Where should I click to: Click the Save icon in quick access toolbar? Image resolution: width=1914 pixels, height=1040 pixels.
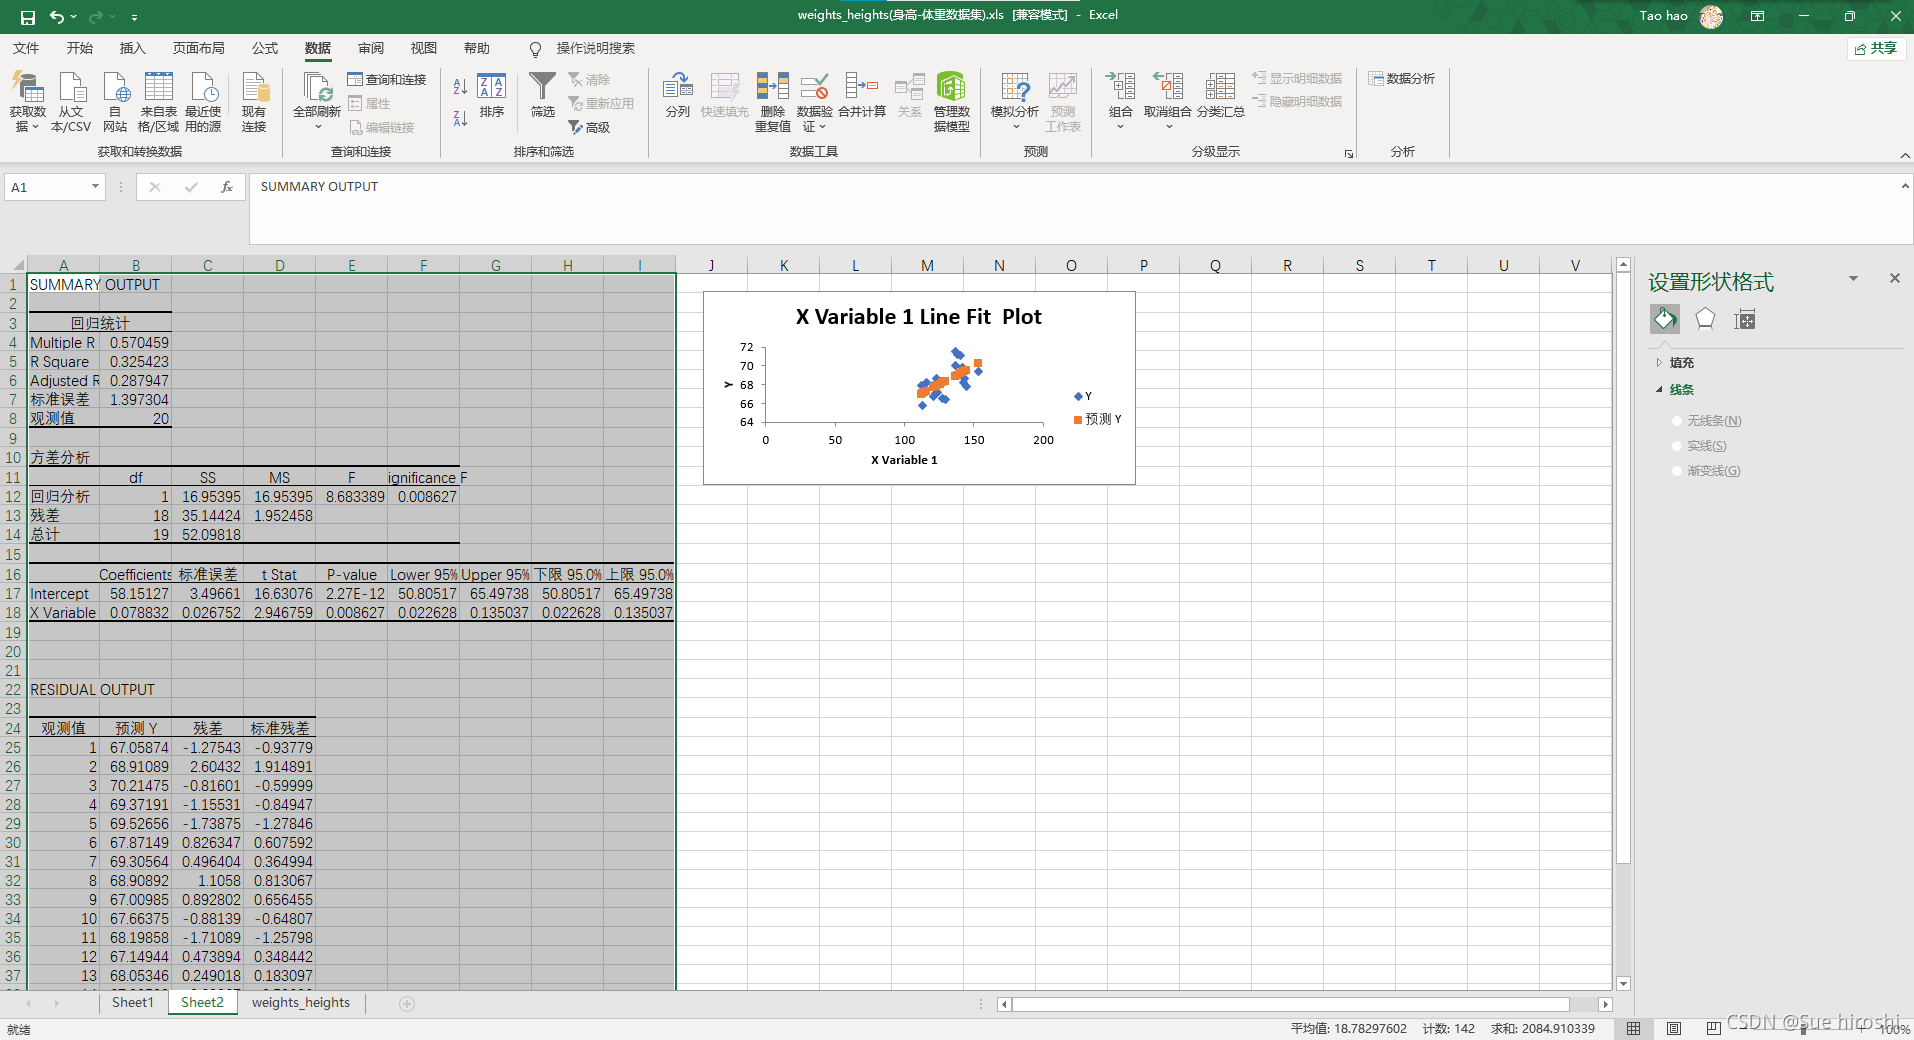pos(27,17)
